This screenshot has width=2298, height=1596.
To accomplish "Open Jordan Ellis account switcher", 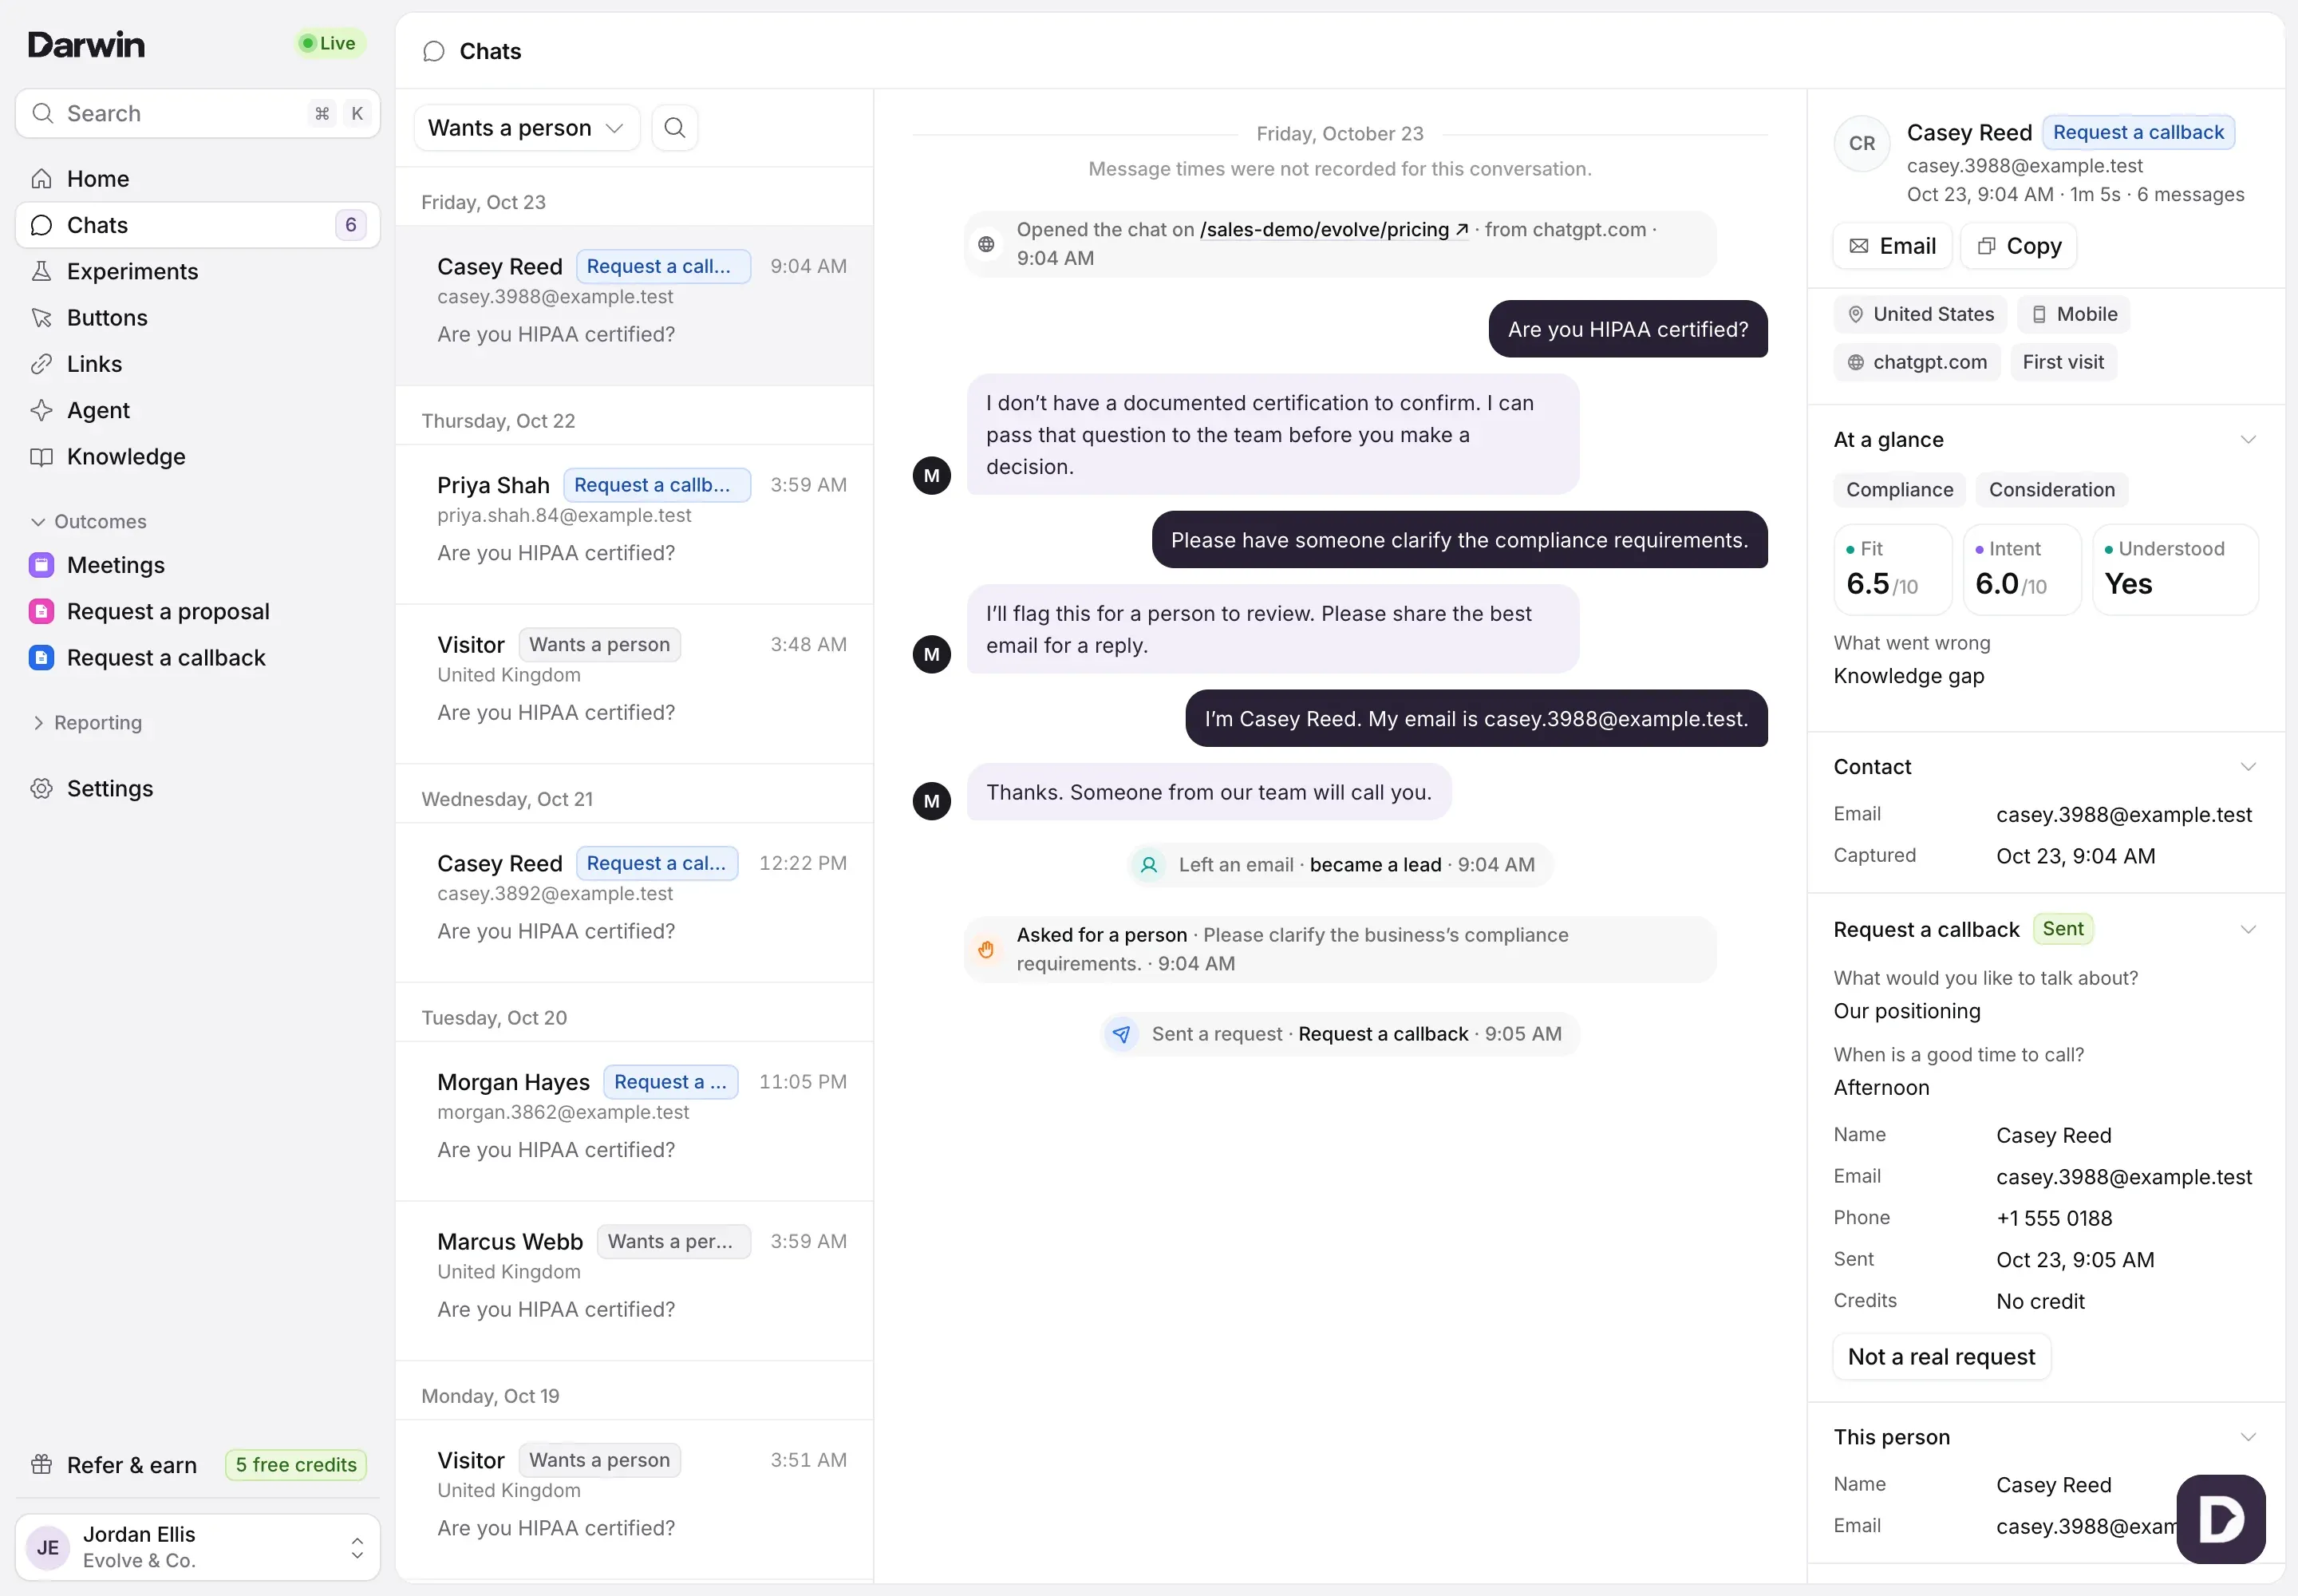I will pos(198,1547).
